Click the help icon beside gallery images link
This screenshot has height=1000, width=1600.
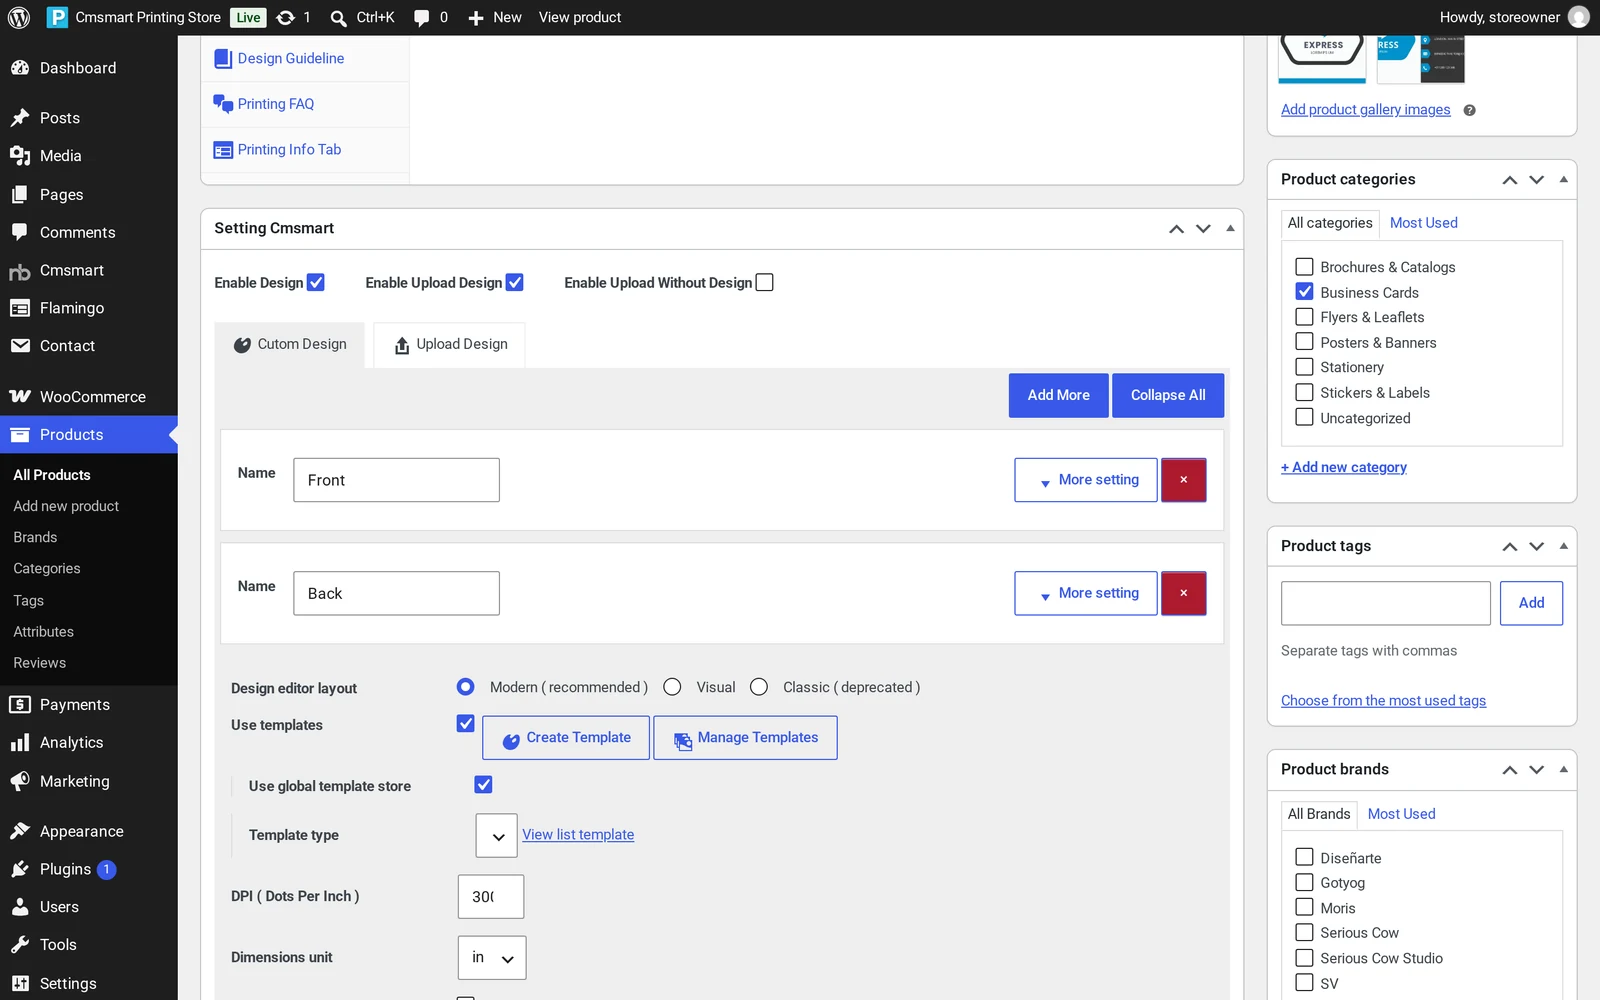(x=1469, y=110)
